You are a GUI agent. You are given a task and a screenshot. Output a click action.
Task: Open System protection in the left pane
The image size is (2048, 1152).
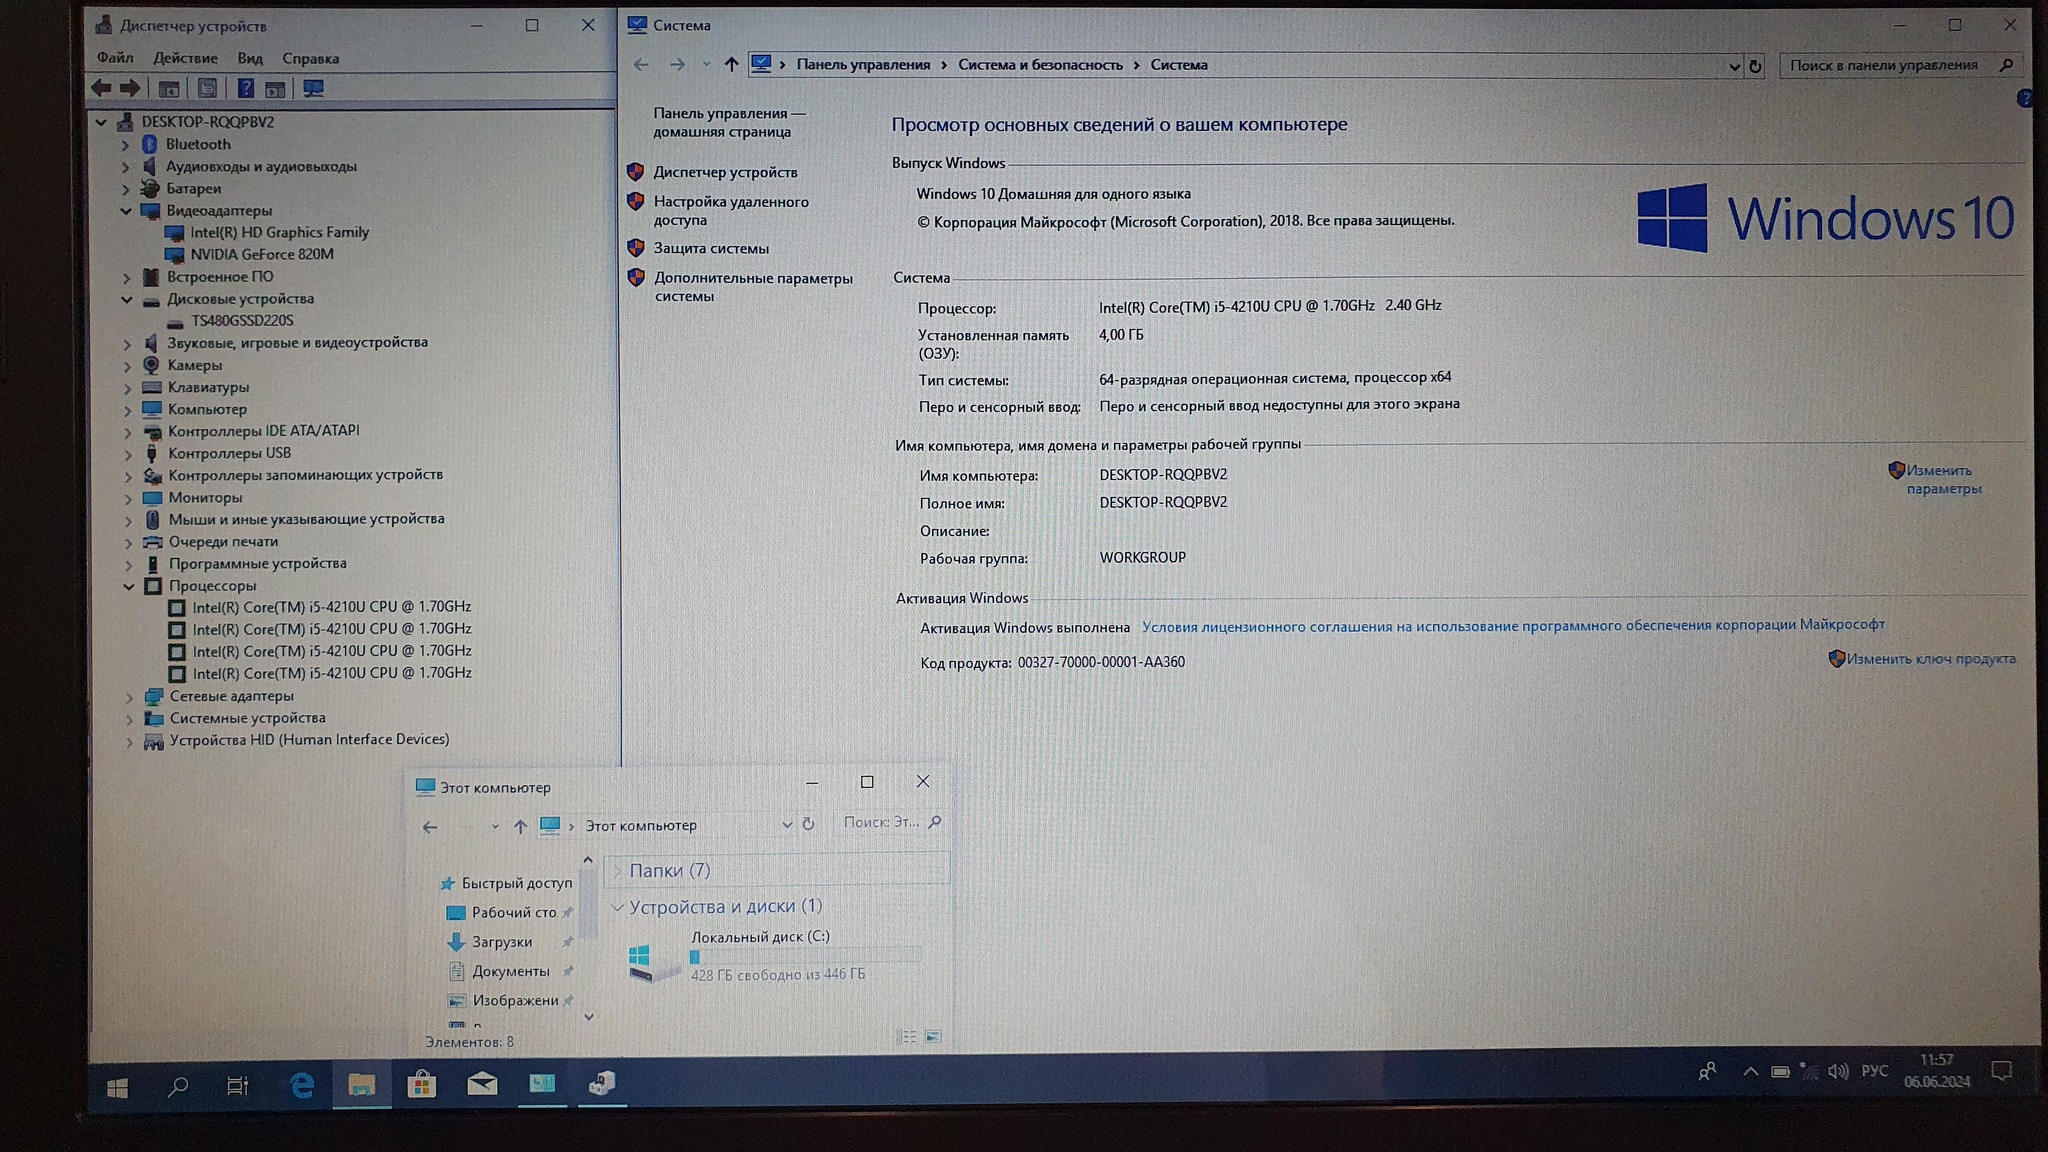(711, 248)
